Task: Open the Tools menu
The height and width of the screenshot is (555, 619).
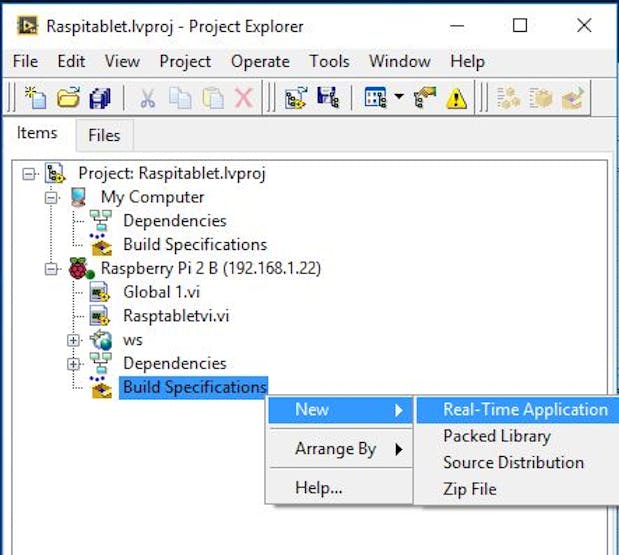Action: coord(329,62)
